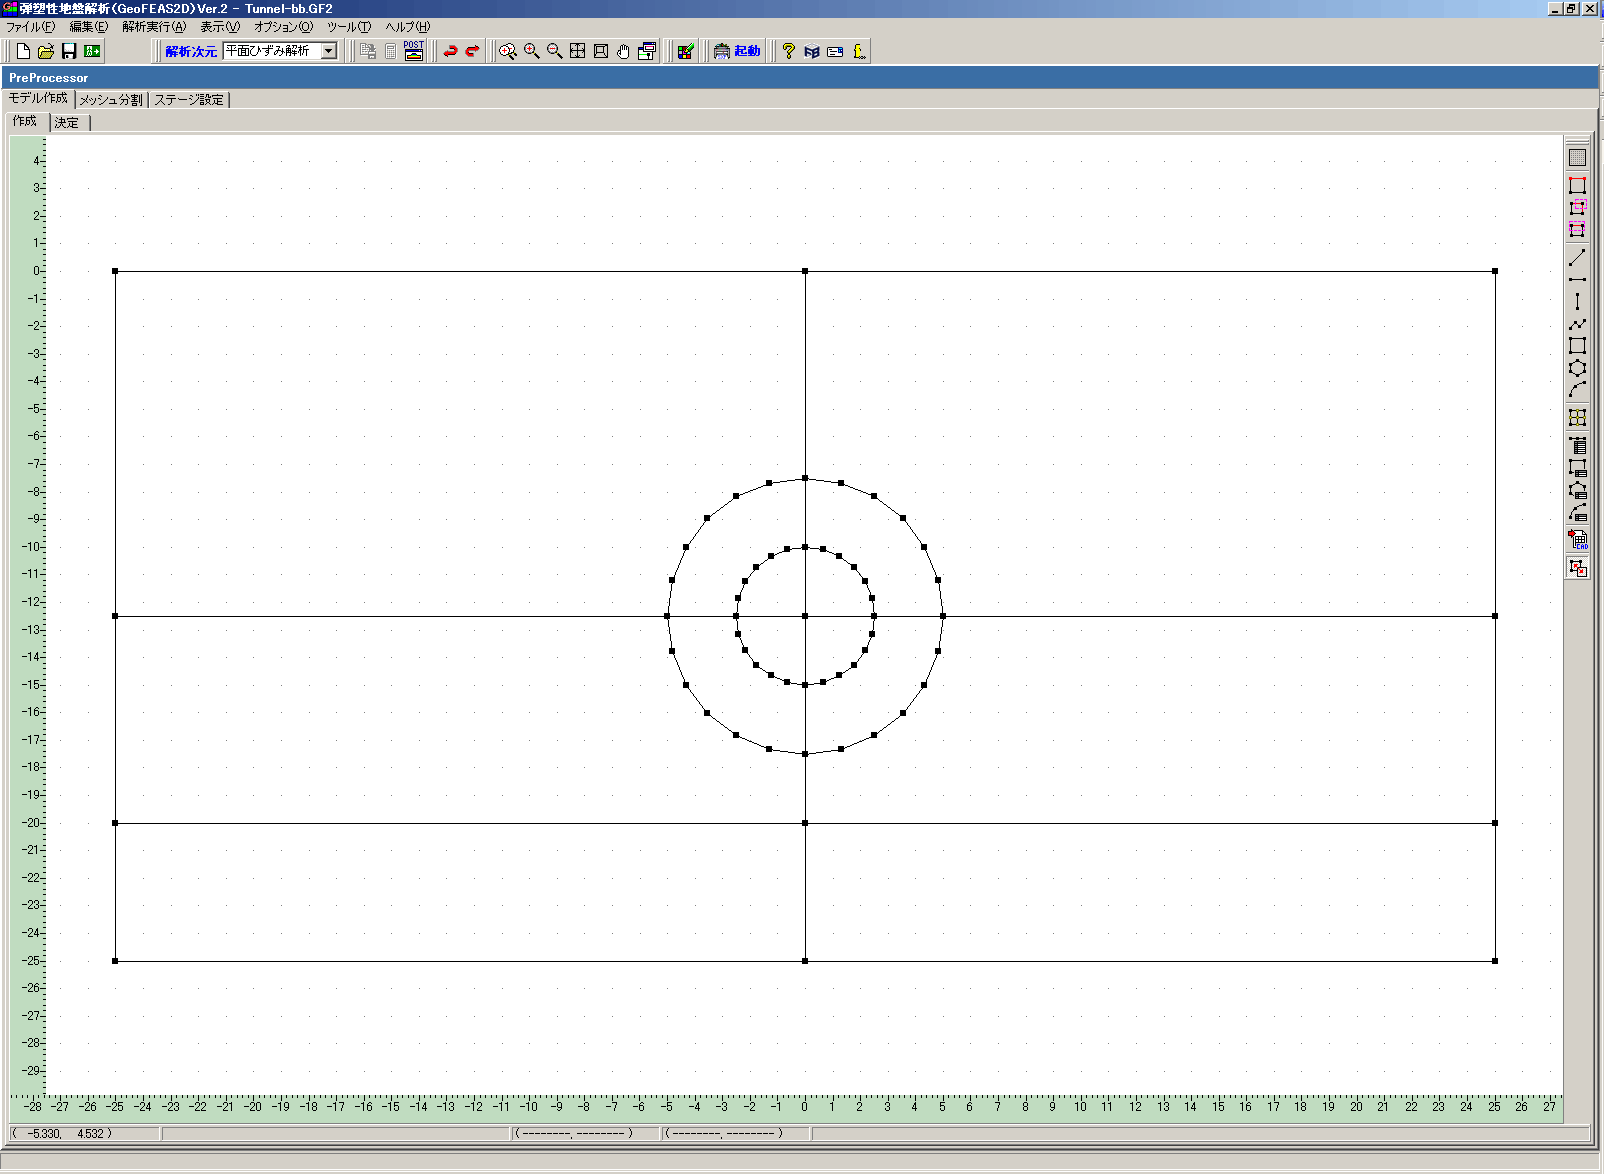Toggle the grid display icon in right toolbar
This screenshot has height=1174, width=1604.
1577,157
